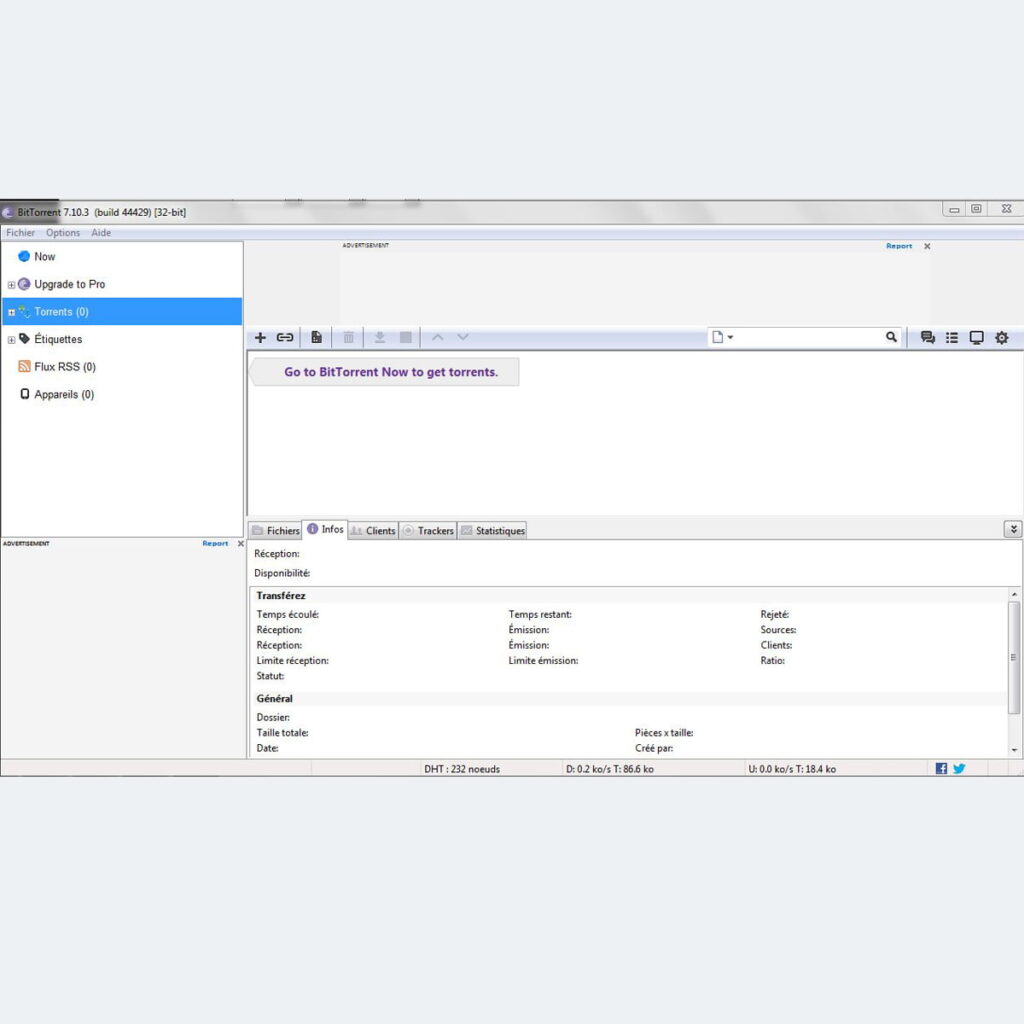Click Report link on sidebar advertisement
1024x1024 pixels.
point(215,543)
